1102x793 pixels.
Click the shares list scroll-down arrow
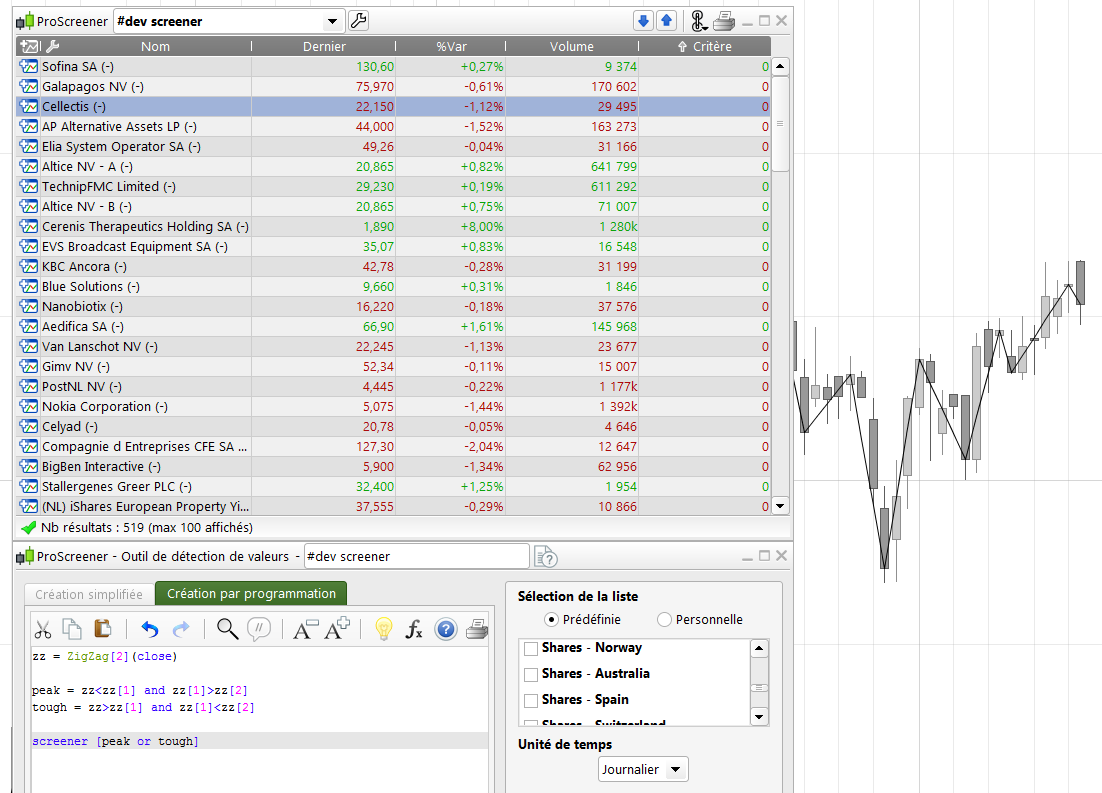759,717
